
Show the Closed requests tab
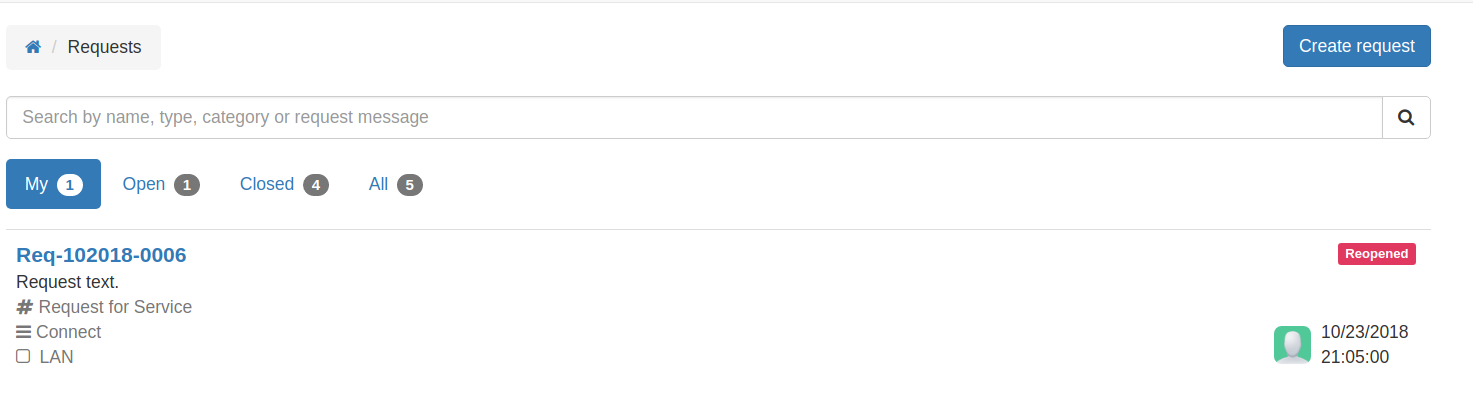click(x=284, y=184)
